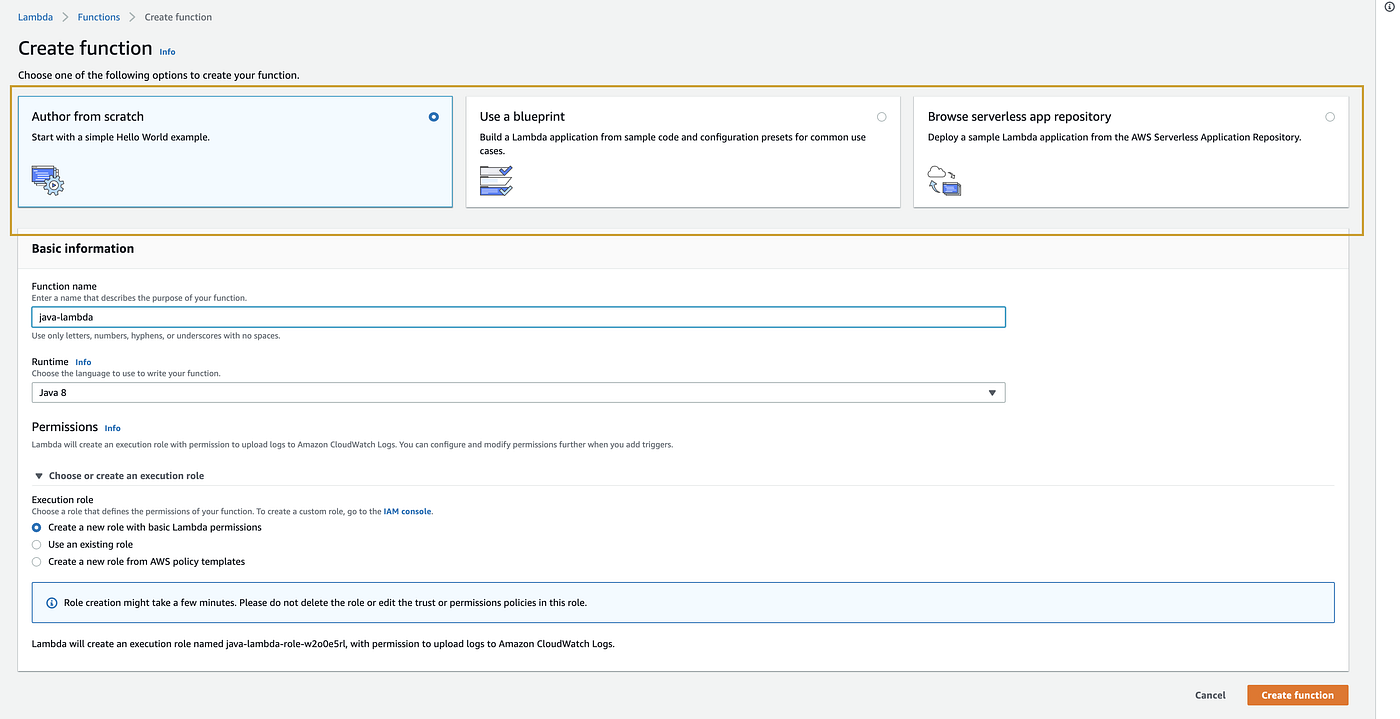Select the Use a blueprint option
1400x719 pixels.
pyautogui.click(x=881, y=116)
